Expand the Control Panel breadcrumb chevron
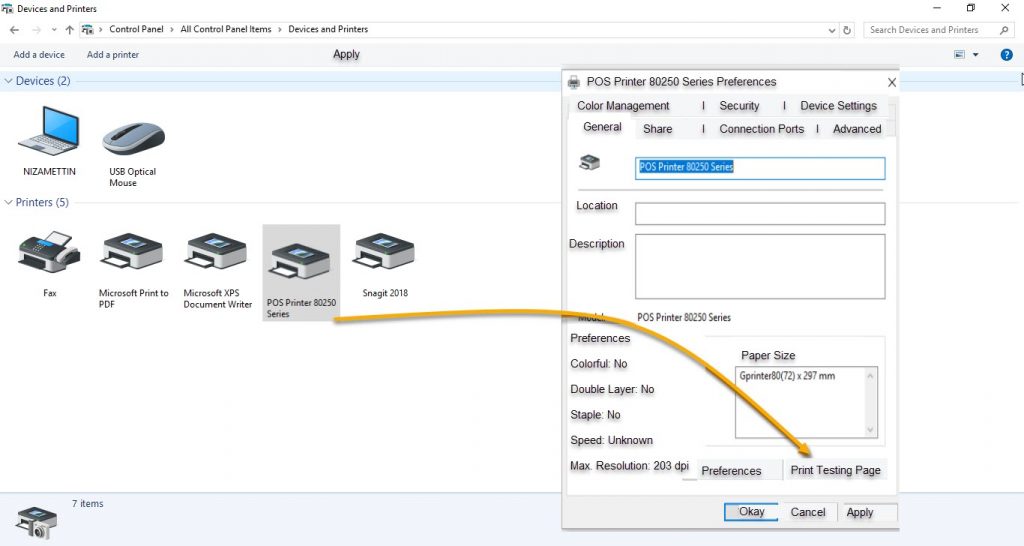This screenshot has height=546, width=1024. pos(172,29)
